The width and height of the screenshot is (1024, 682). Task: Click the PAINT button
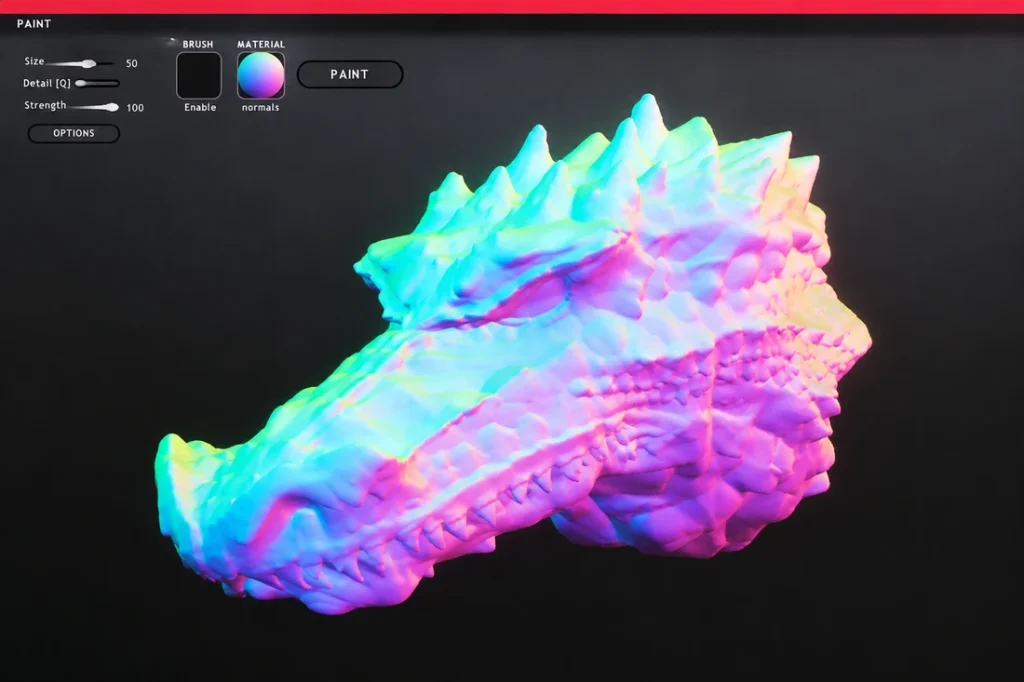pos(350,74)
